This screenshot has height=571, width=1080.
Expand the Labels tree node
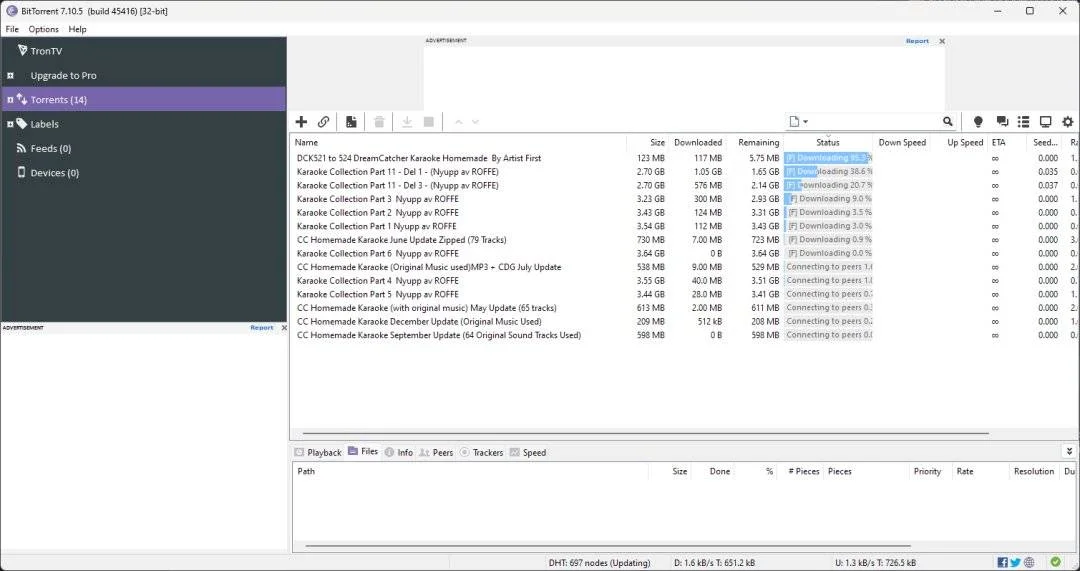(10, 124)
